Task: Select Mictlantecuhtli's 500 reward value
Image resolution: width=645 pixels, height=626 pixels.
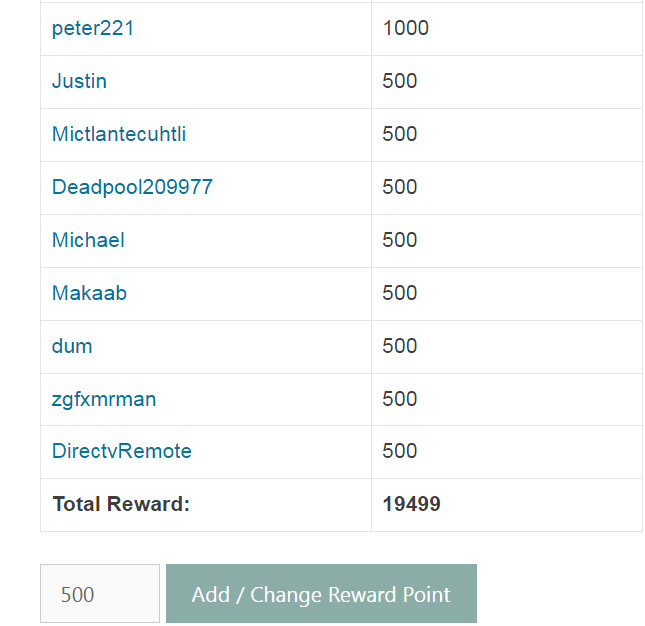Action: [399, 134]
